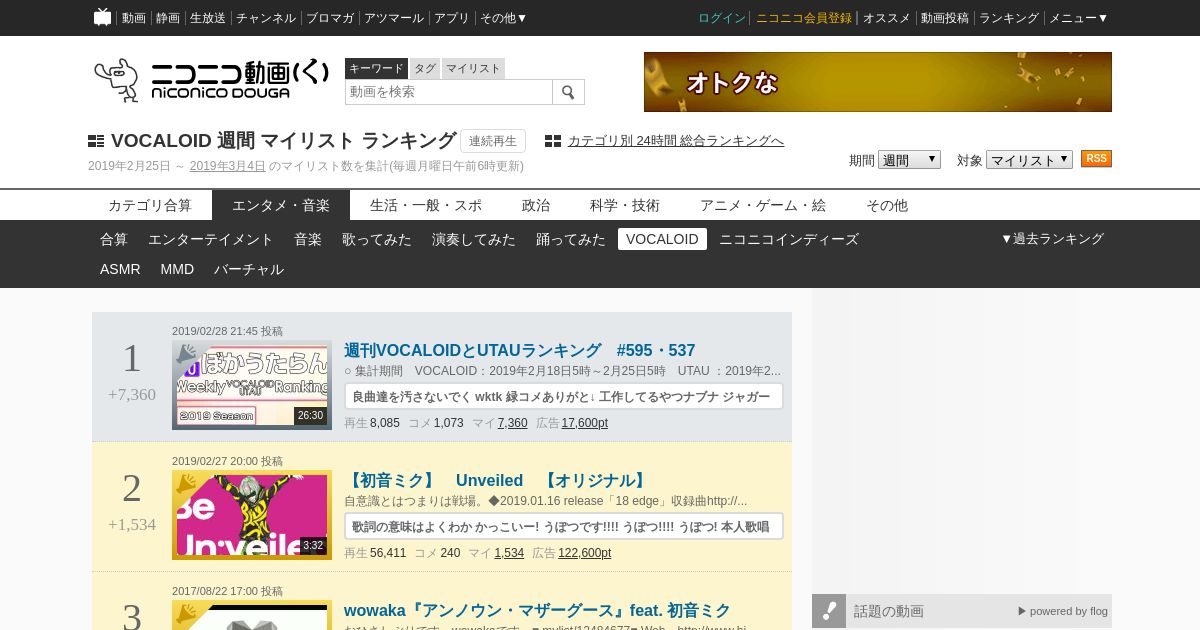Click ニコニコ会員登録 registration link

pyautogui.click(x=804, y=18)
